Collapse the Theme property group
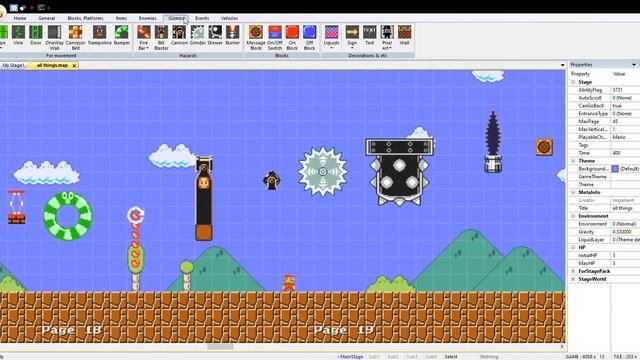 573,161
